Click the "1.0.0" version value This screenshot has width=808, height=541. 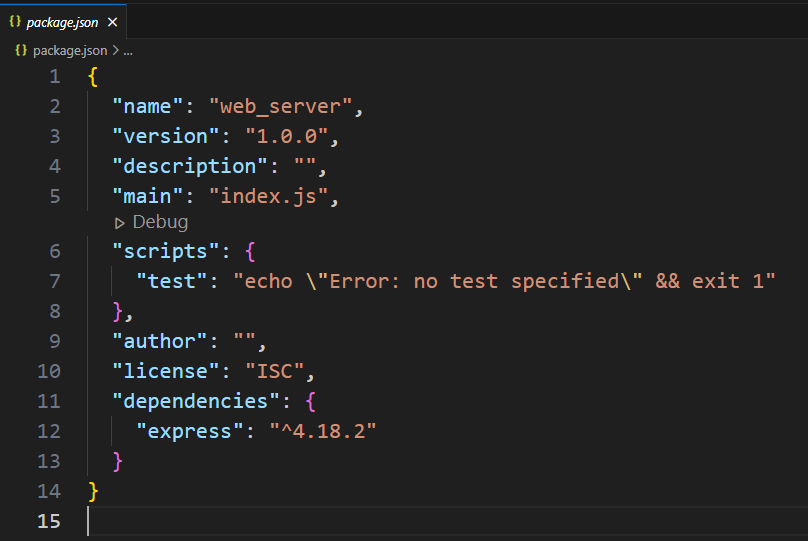[x=287, y=137]
